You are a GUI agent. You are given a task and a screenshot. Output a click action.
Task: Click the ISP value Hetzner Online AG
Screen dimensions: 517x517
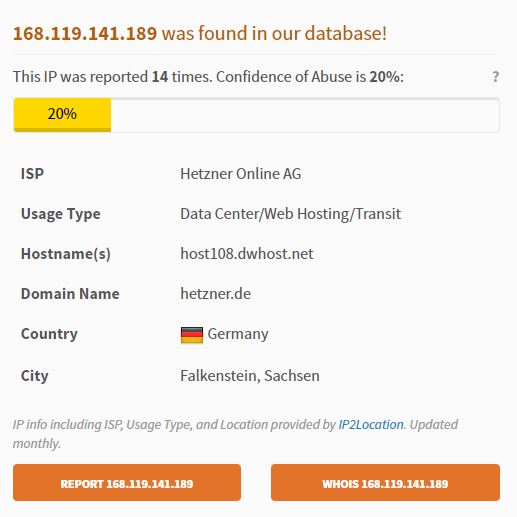pyautogui.click(x=241, y=174)
